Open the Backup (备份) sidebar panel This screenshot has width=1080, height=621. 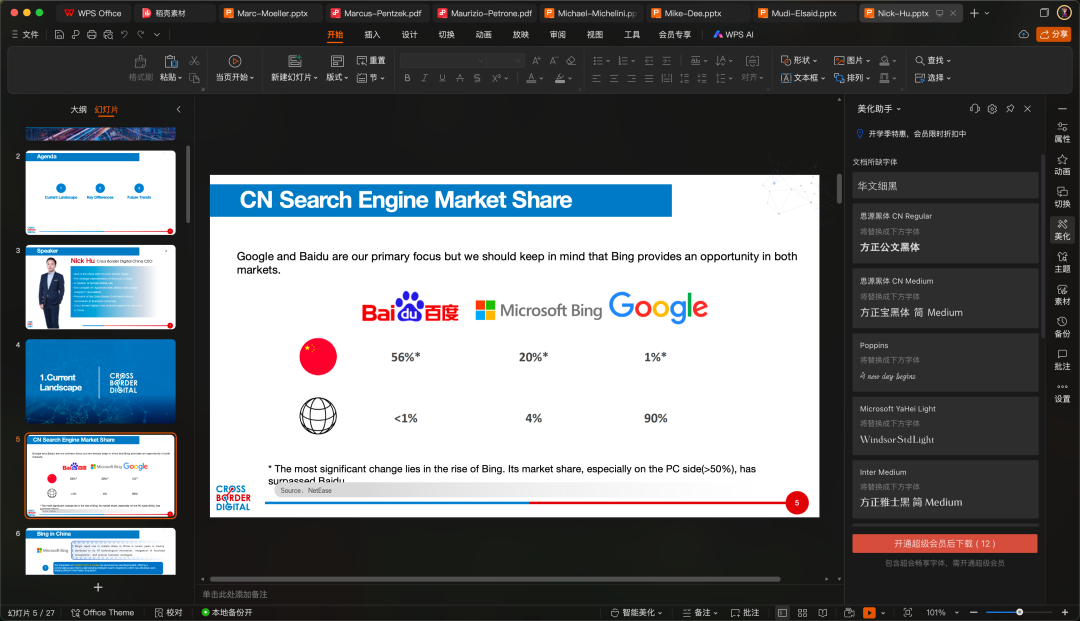[x=1062, y=327]
